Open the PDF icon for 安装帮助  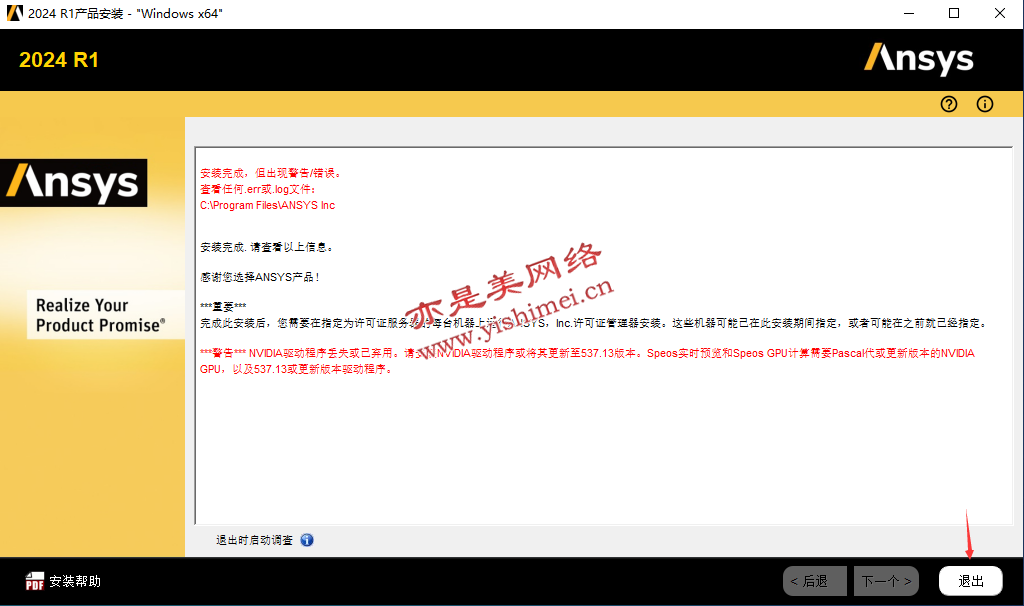(x=35, y=581)
